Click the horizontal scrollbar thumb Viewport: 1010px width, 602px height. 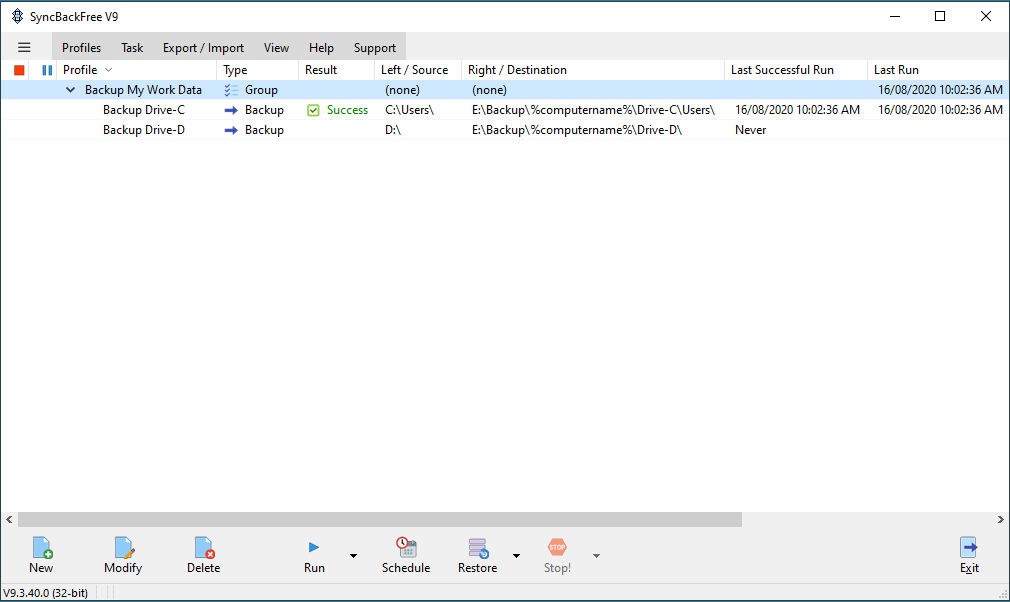click(x=380, y=520)
